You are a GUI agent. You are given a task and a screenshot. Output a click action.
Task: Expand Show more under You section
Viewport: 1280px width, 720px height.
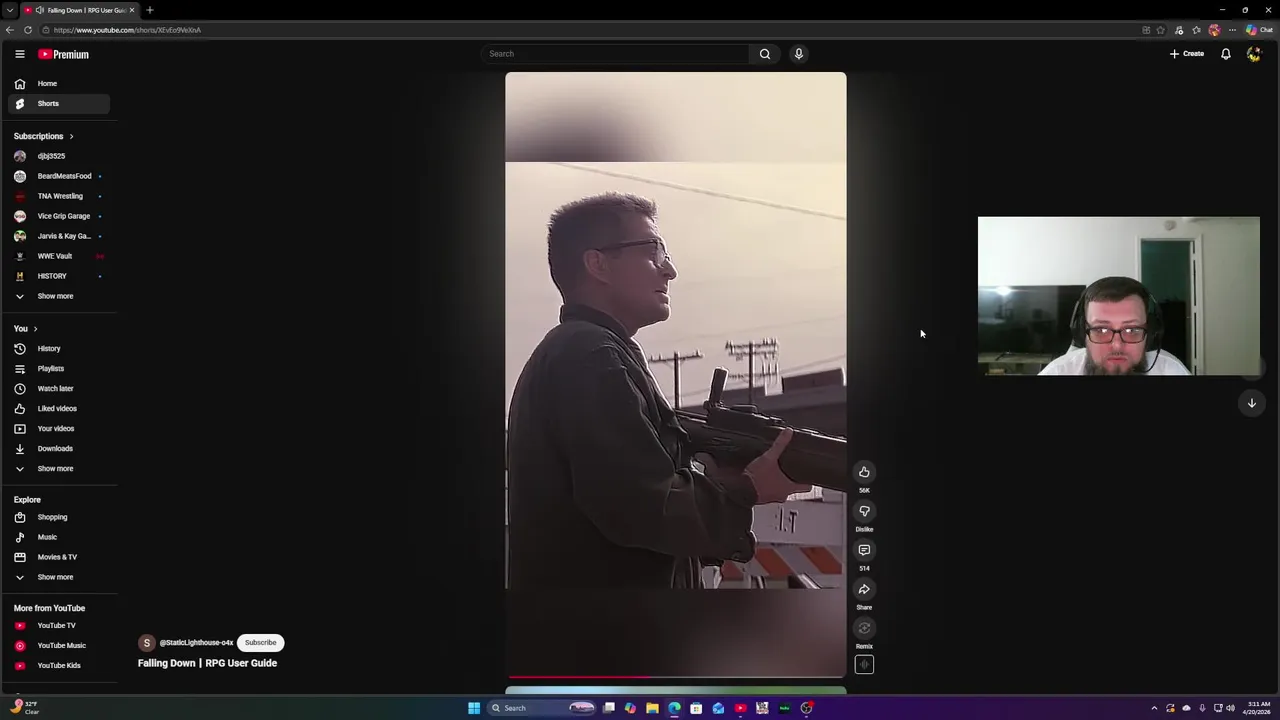tap(59, 469)
